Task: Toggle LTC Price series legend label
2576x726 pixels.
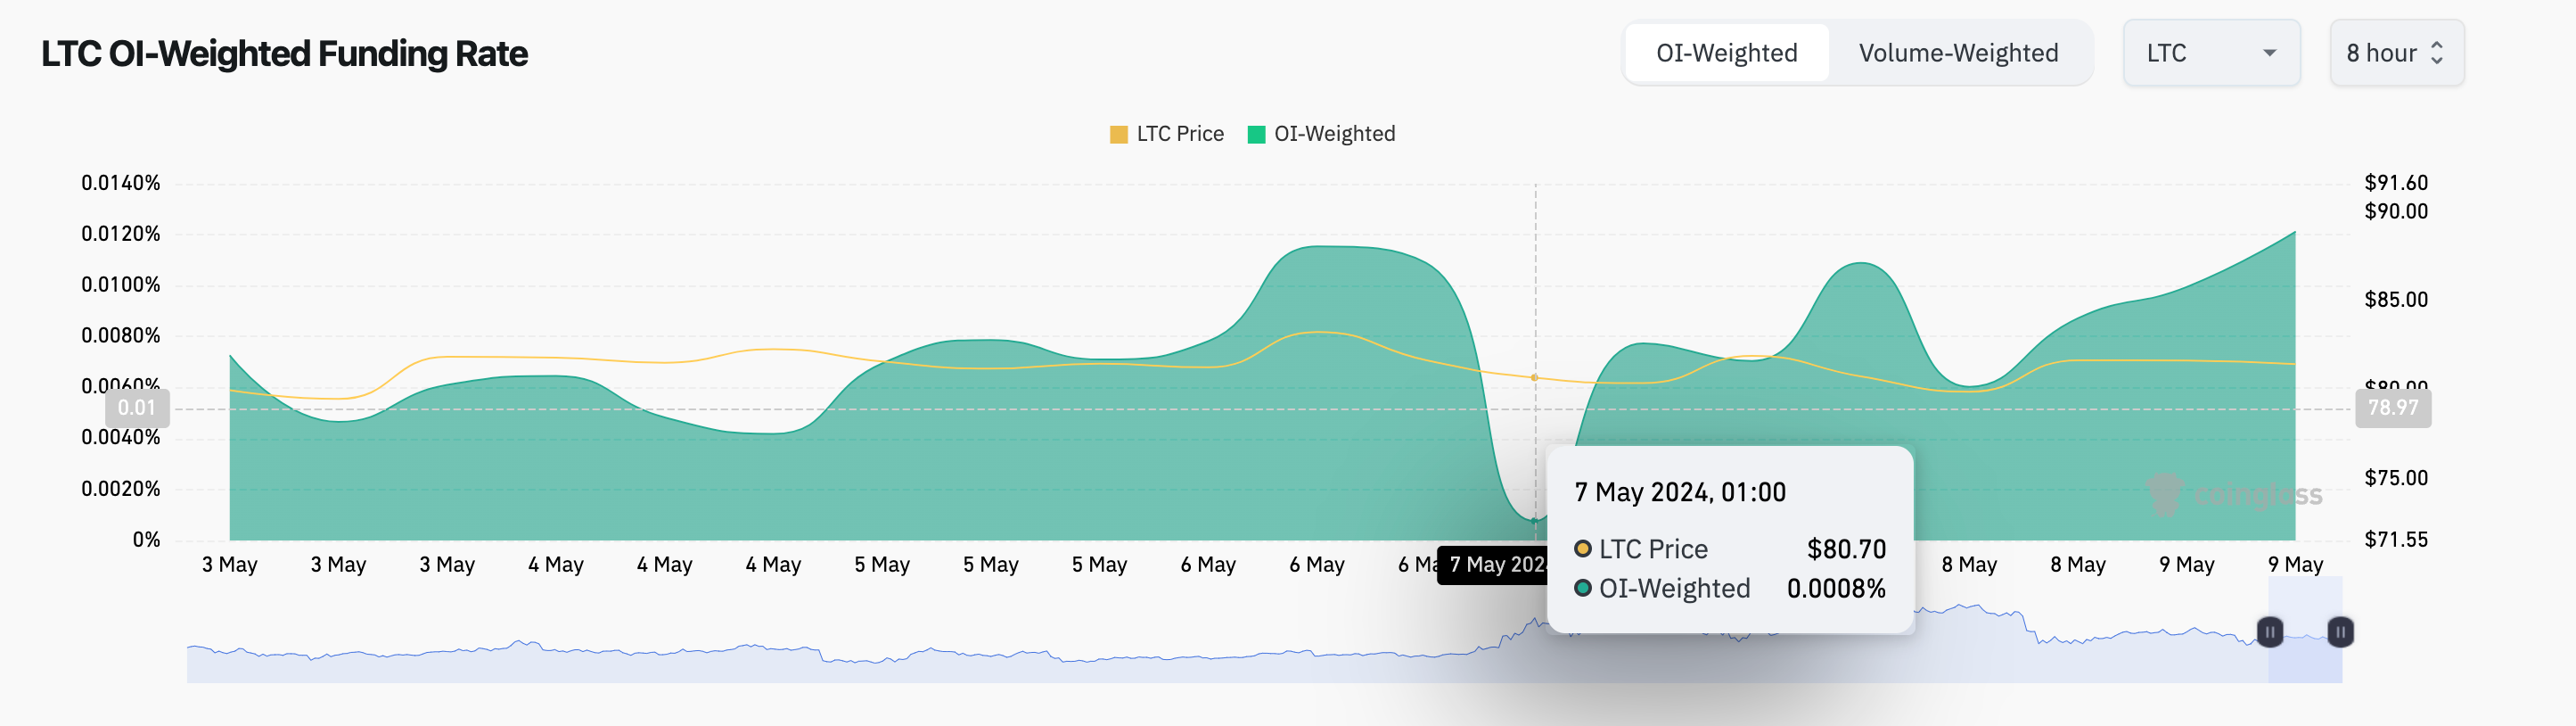Action: pos(1180,134)
